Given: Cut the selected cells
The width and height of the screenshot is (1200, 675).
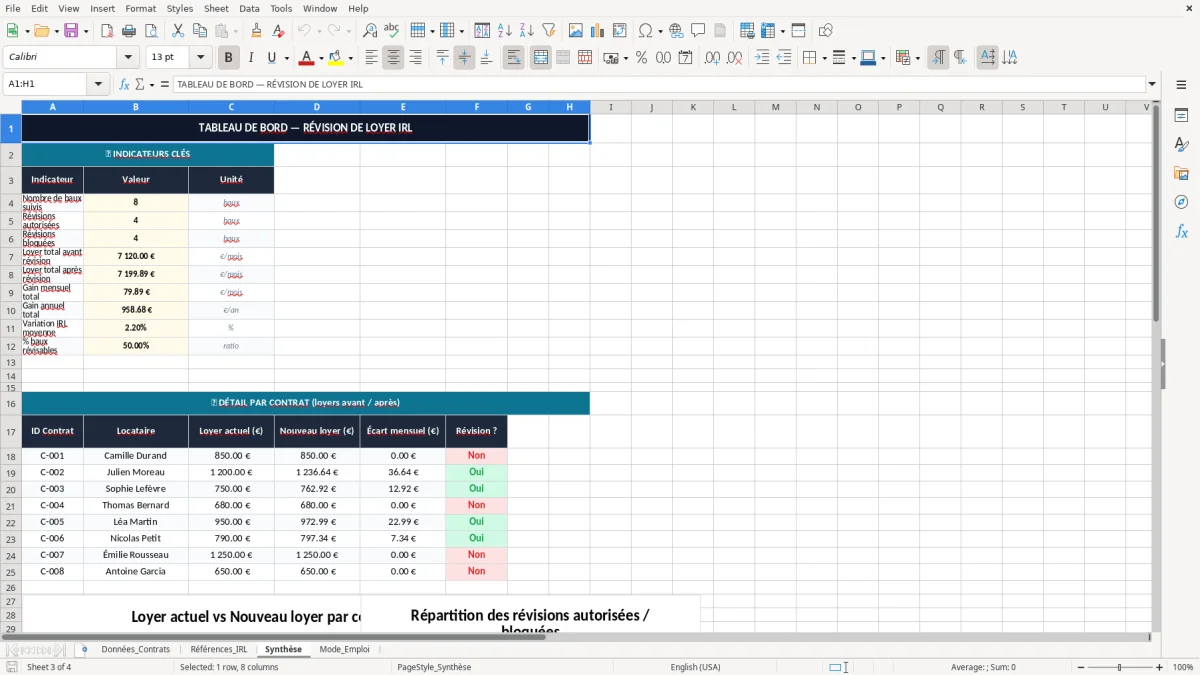Looking at the screenshot, I should point(178,31).
